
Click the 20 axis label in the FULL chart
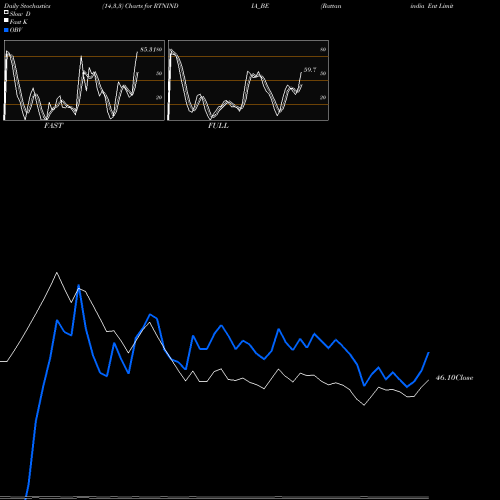coord(323,98)
